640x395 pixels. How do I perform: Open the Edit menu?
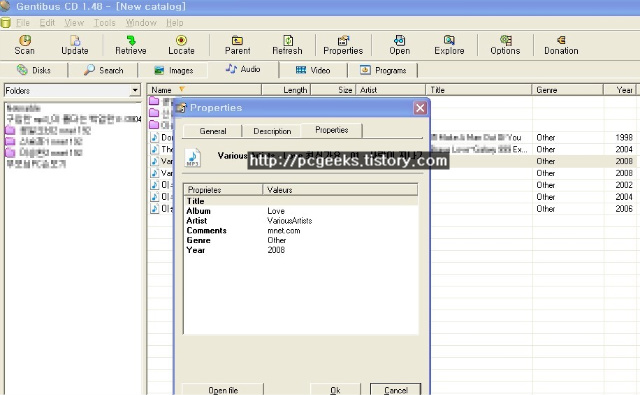(x=47, y=23)
